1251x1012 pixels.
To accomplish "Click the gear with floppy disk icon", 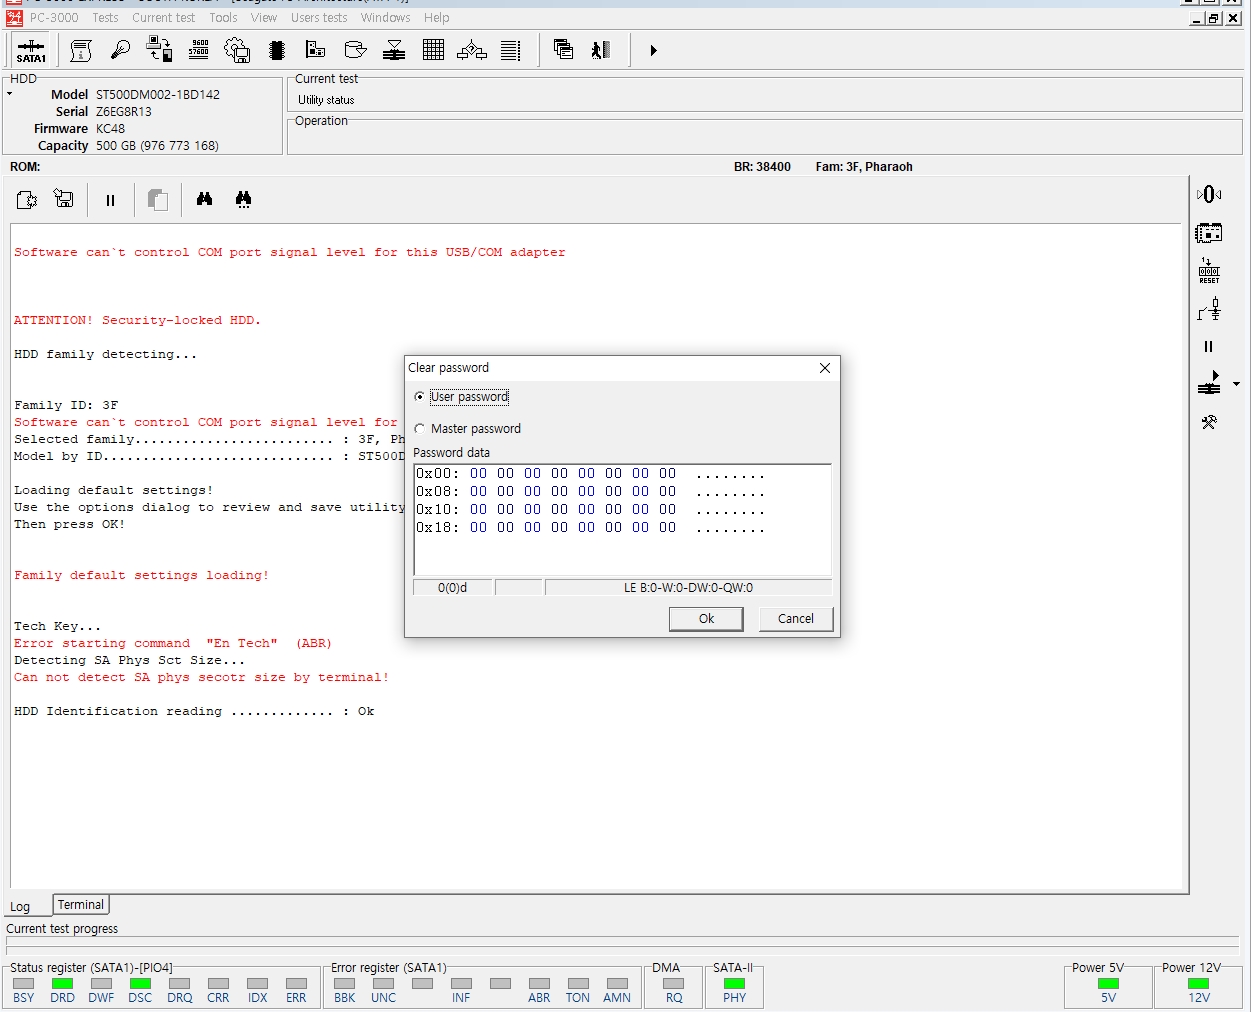I will [x=237, y=50].
